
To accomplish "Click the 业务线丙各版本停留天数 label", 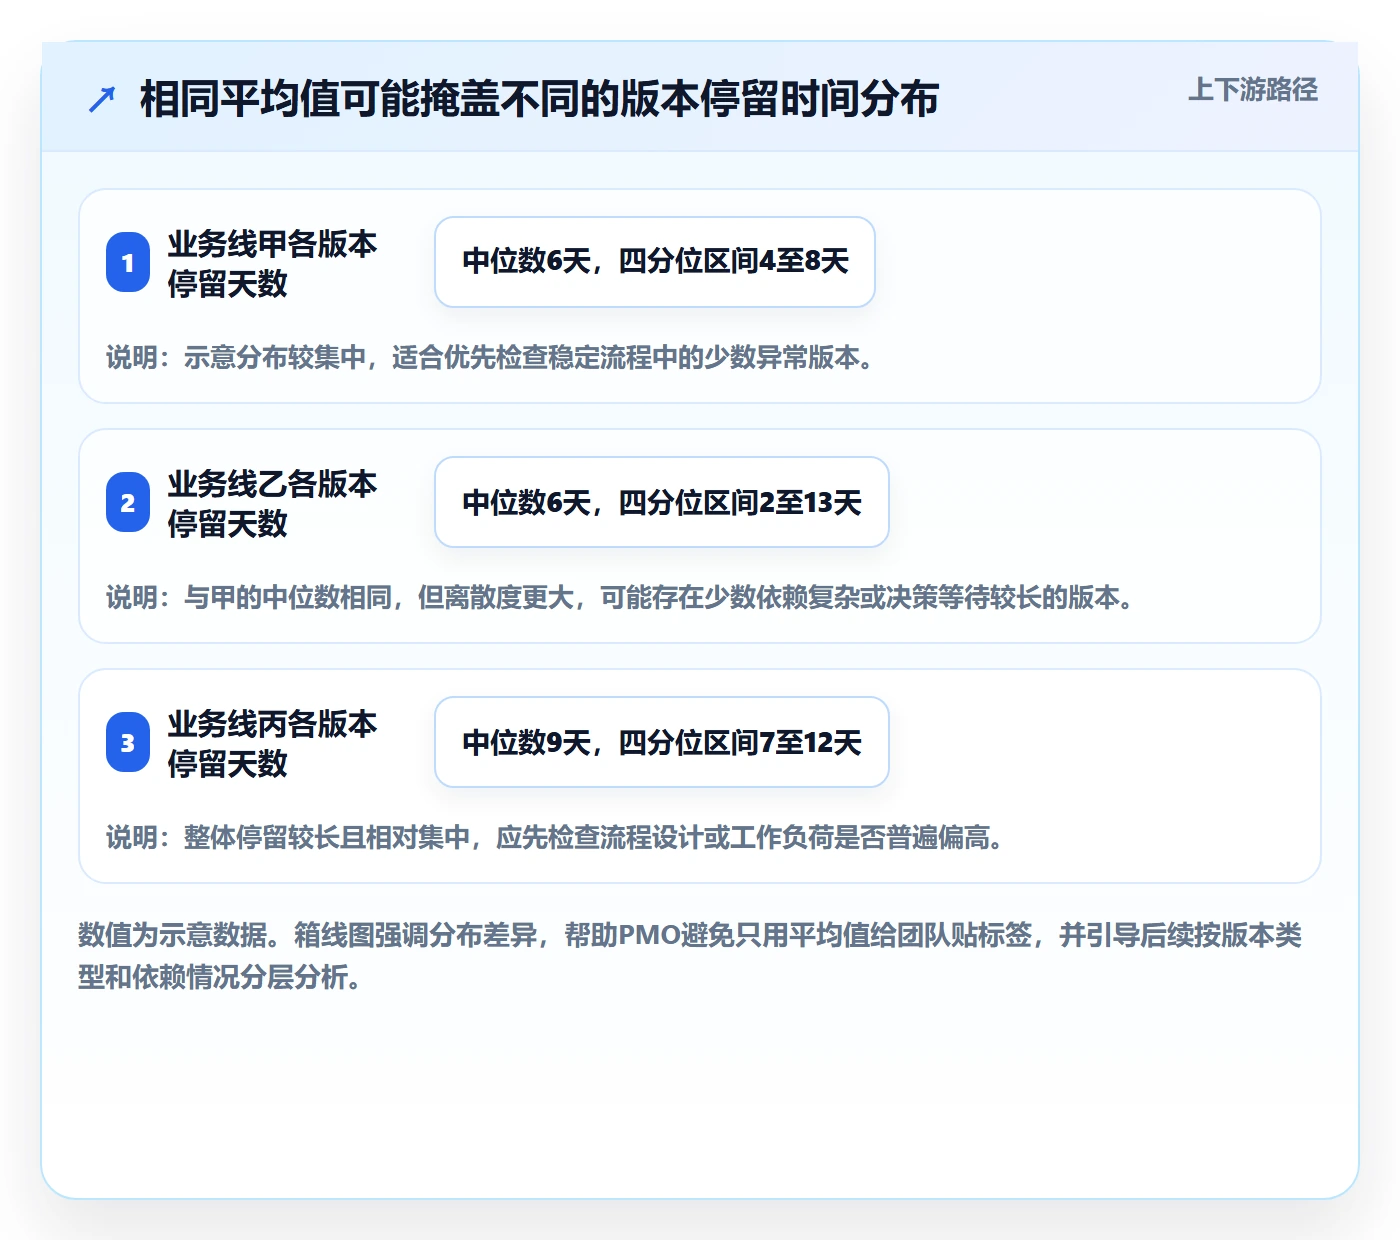I will pos(272,743).
